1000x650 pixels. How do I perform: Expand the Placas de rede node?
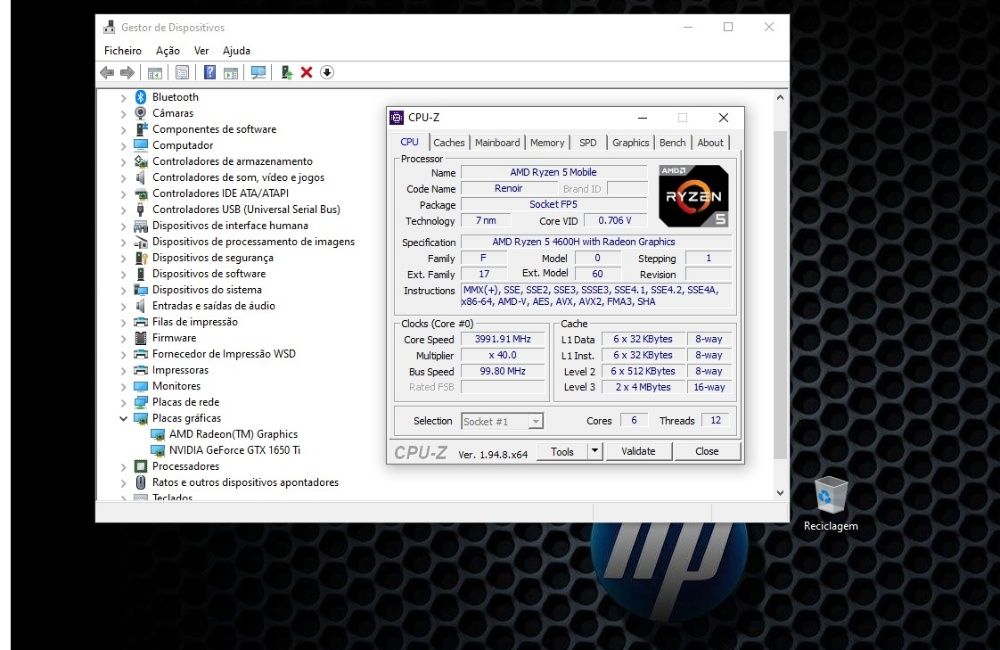coord(123,403)
